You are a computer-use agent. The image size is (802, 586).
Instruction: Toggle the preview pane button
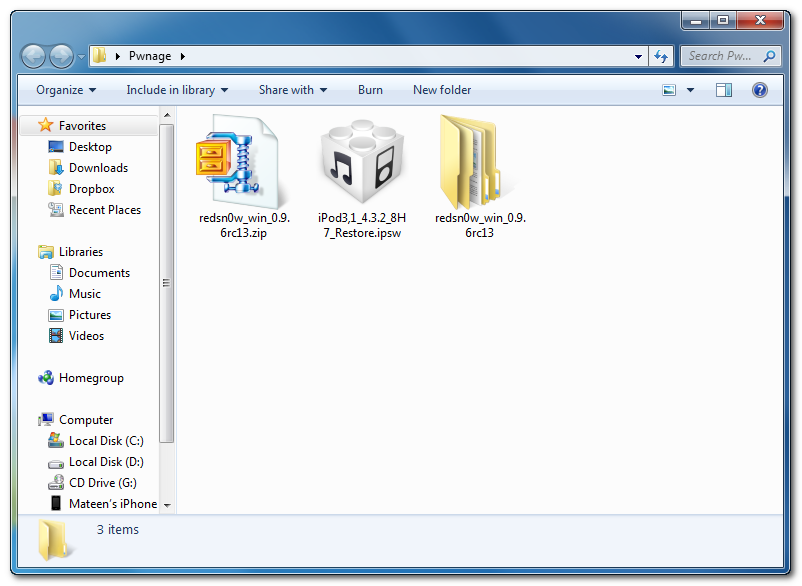724,90
